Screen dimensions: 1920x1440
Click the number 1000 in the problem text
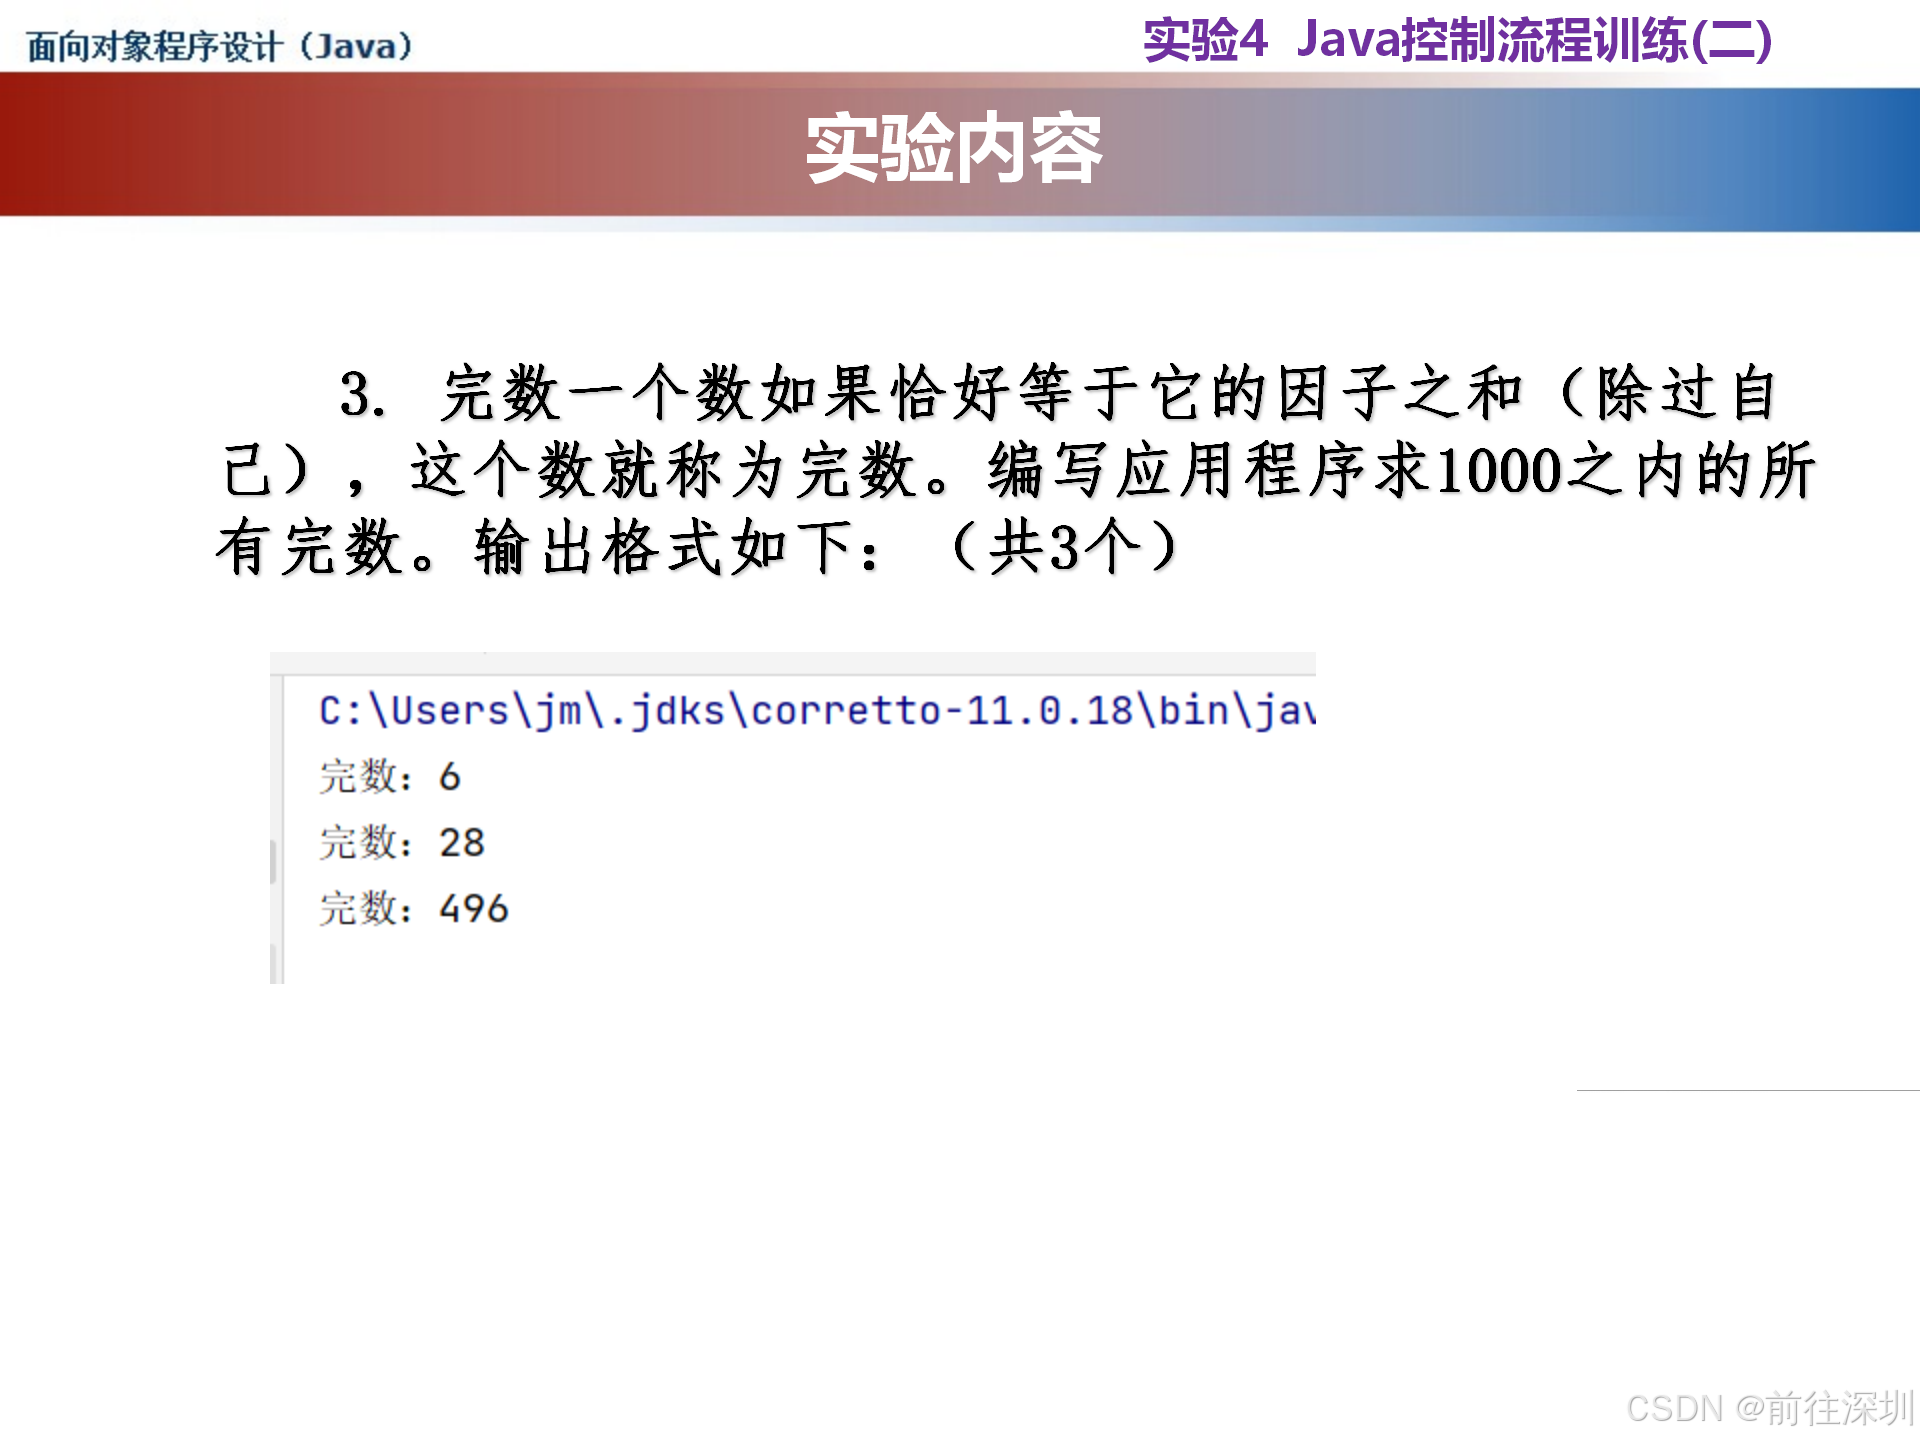pos(1498,470)
